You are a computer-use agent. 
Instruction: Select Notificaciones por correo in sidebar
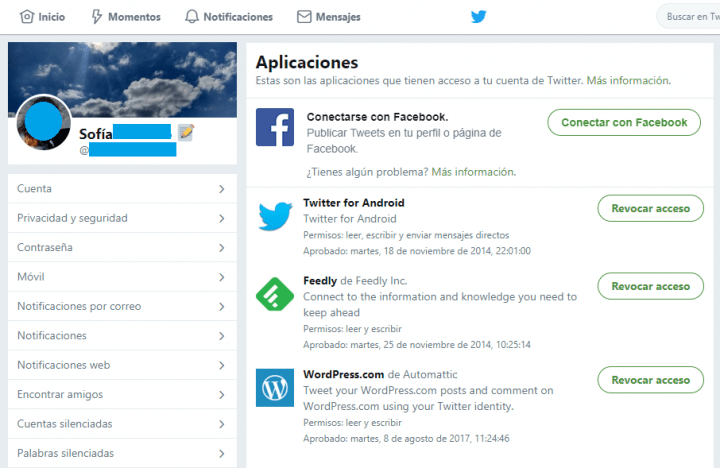coord(123,306)
